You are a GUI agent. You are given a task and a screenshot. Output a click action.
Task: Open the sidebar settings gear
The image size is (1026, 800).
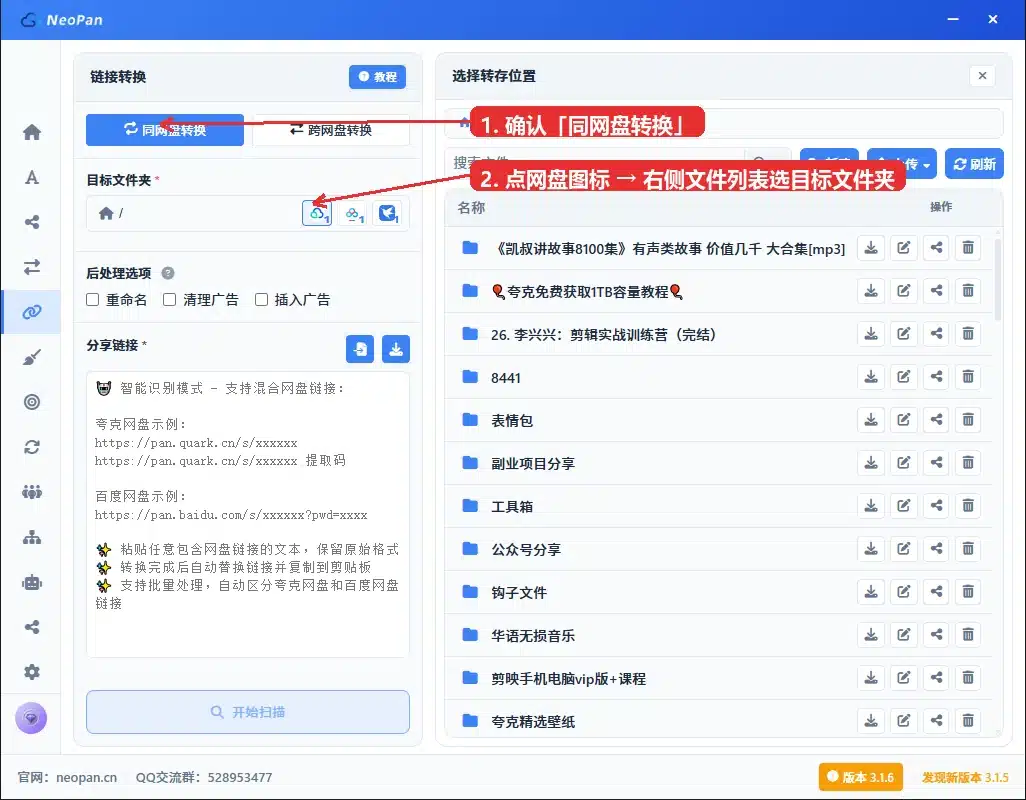coord(31,672)
